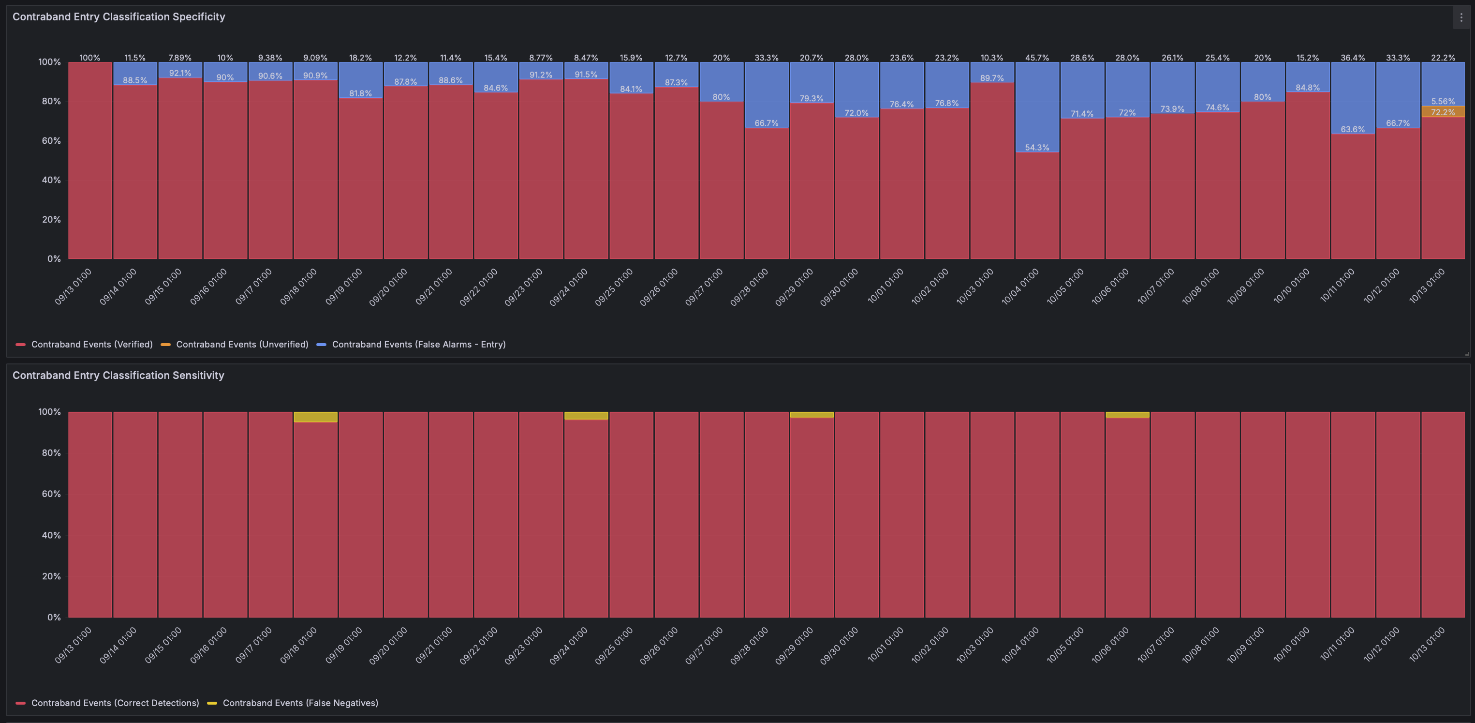The image size is (1475, 723).
Task: Click the orange Unverified segment on the 10/13 bar
Action: tap(1443, 111)
